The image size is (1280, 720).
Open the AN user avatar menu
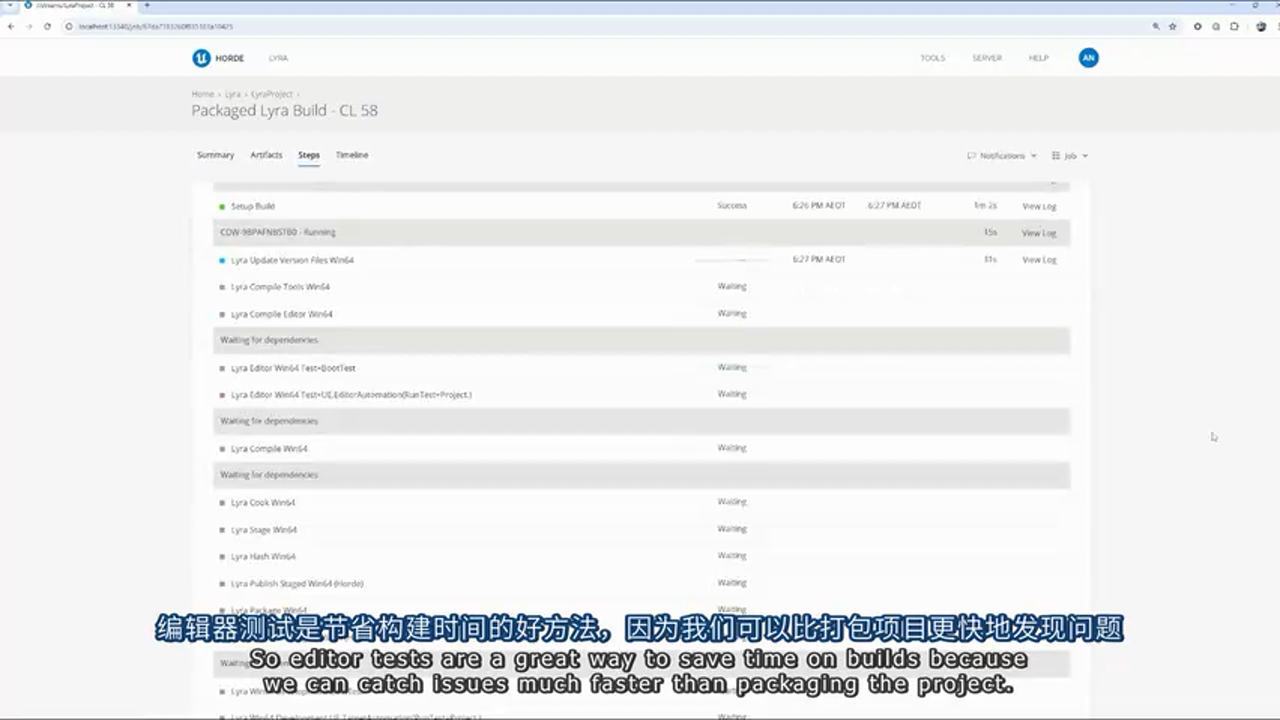pyautogui.click(x=1088, y=58)
